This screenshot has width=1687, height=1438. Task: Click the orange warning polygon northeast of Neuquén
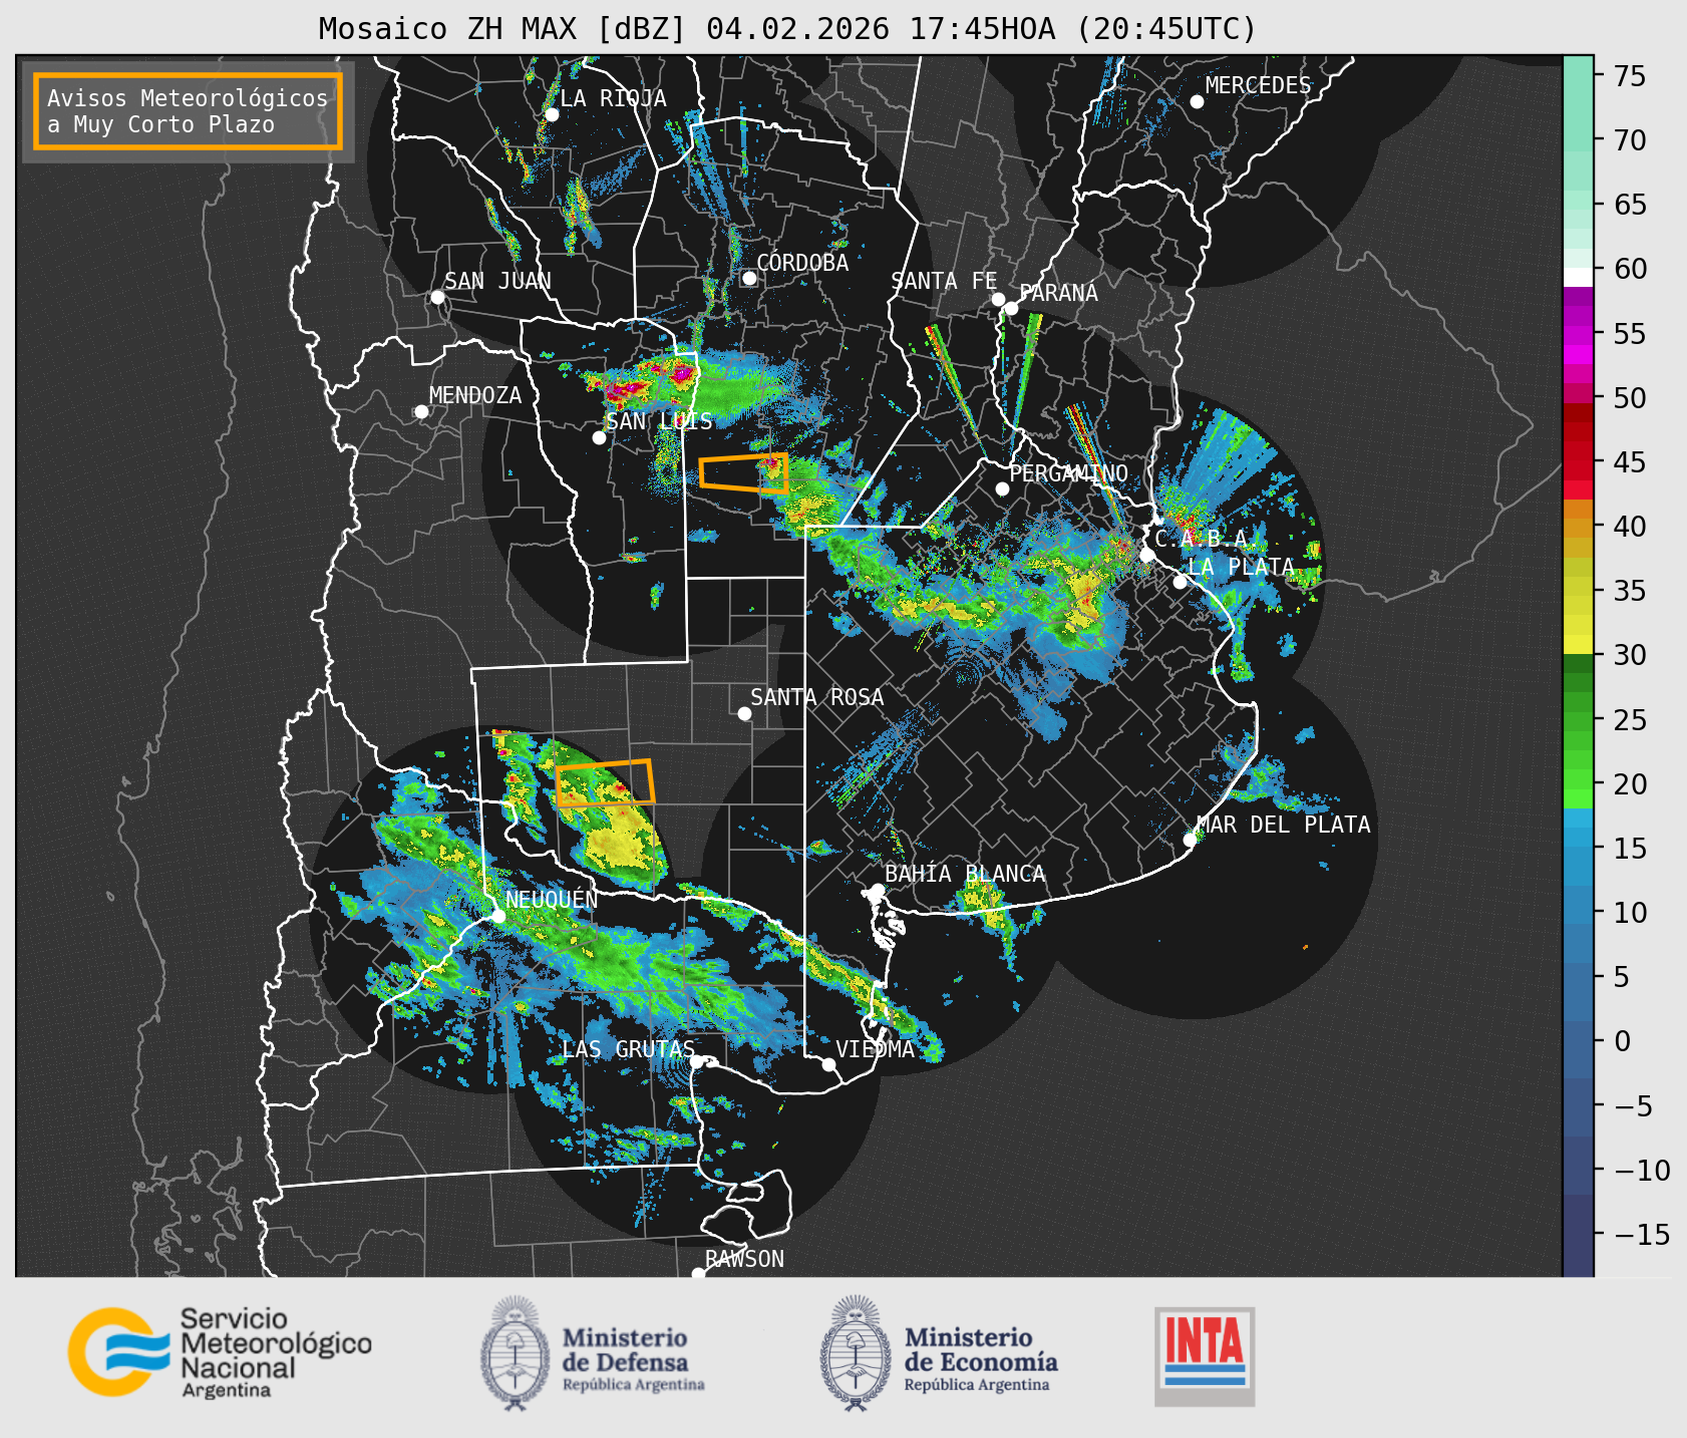point(604,783)
